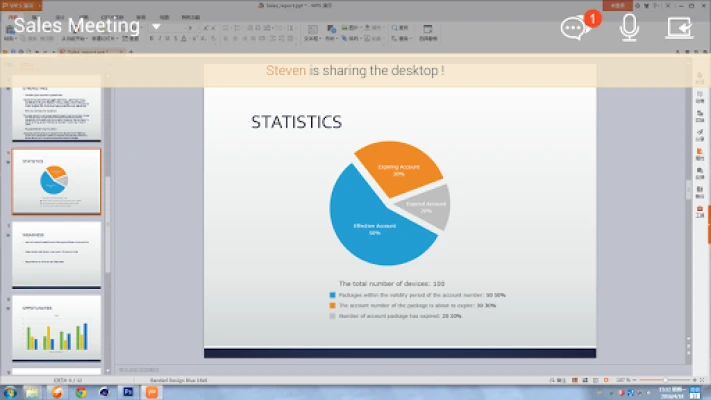The width and height of the screenshot is (711, 400).
Task: Toggle the microphone icon to mute
Action: point(629,28)
